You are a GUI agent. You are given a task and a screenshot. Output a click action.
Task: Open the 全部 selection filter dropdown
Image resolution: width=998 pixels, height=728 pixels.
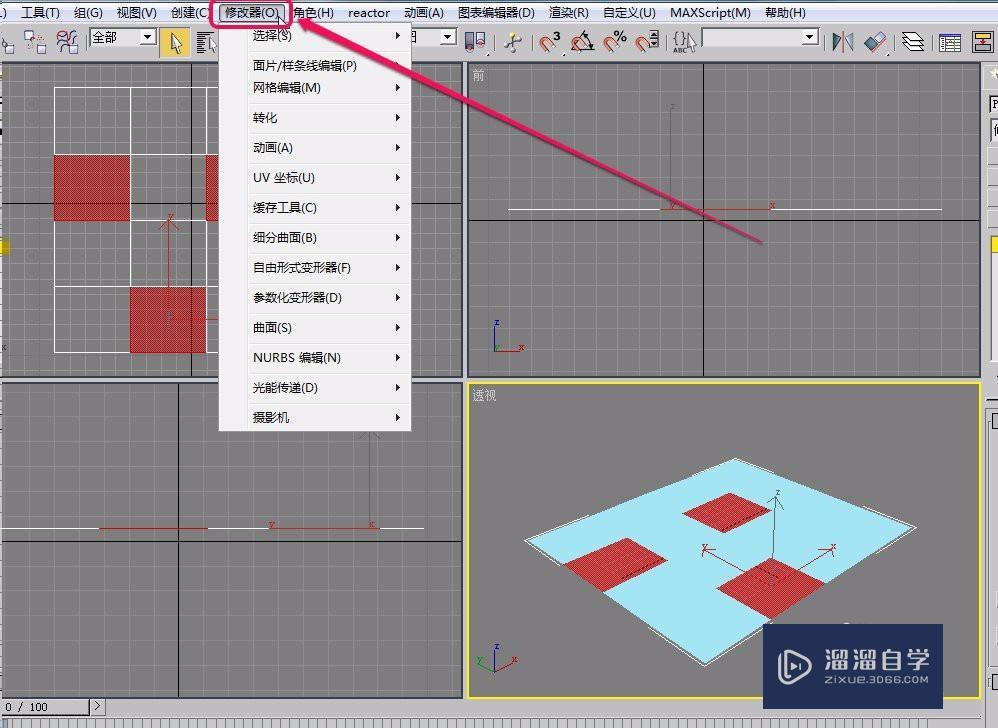point(123,38)
